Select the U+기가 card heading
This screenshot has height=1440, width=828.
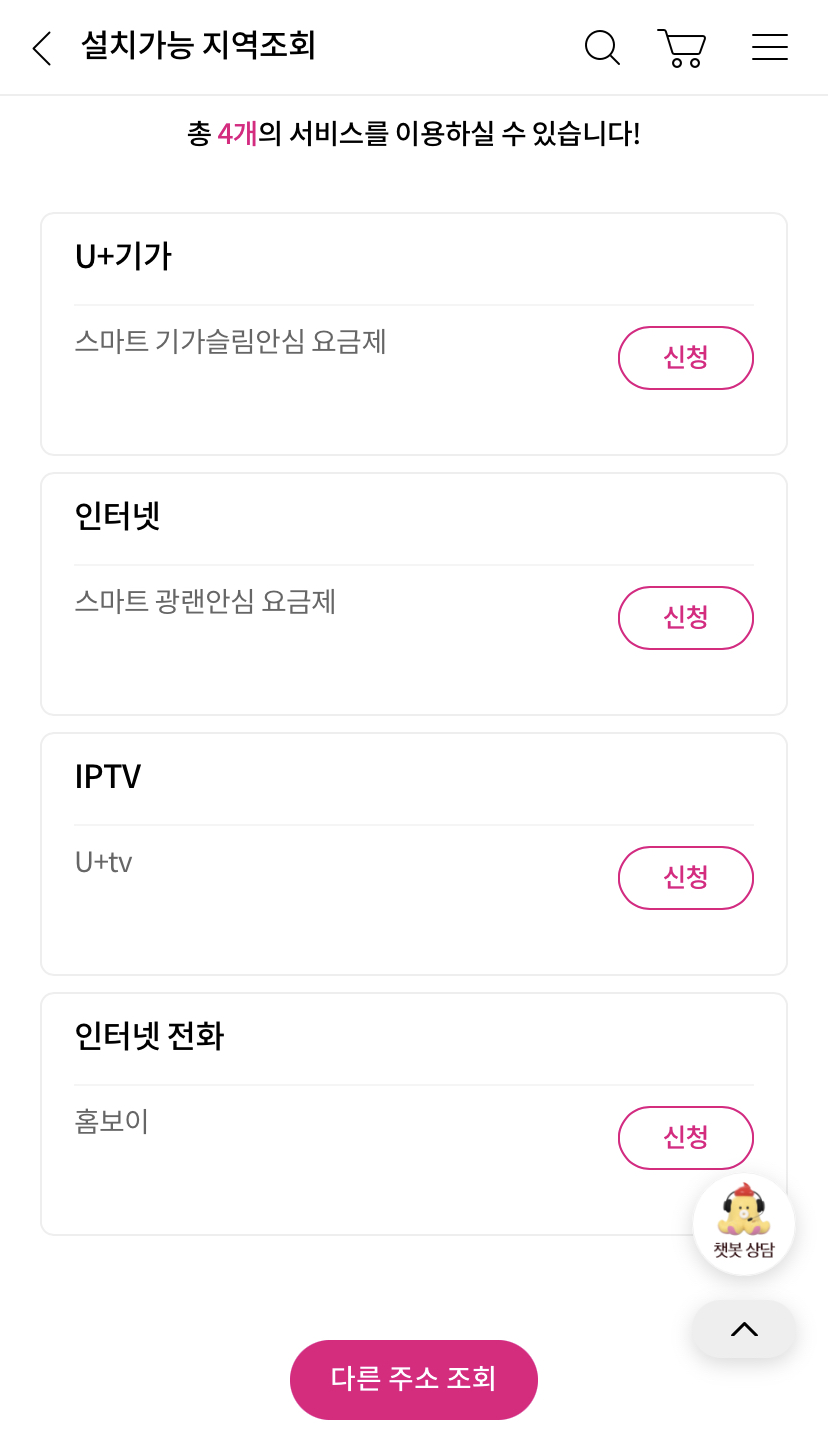point(123,257)
